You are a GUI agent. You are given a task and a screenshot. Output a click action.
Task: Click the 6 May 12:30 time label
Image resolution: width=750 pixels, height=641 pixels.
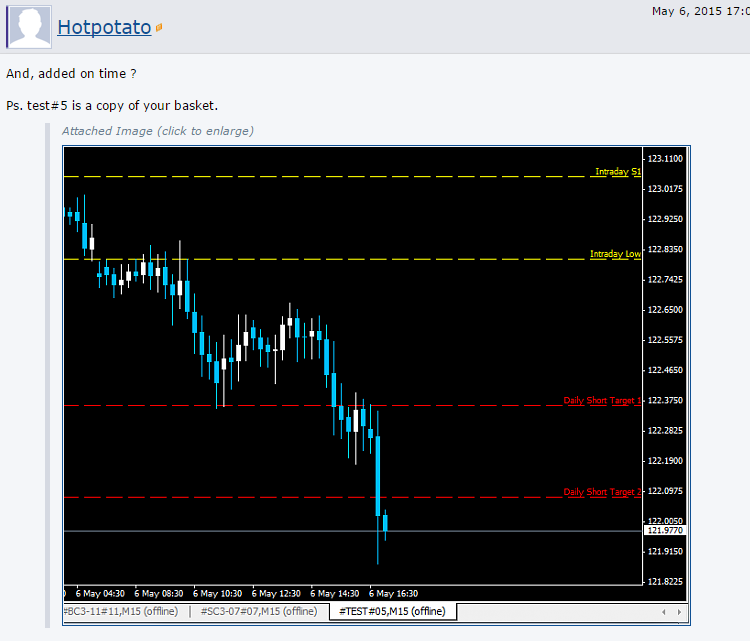pyautogui.click(x=276, y=593)
